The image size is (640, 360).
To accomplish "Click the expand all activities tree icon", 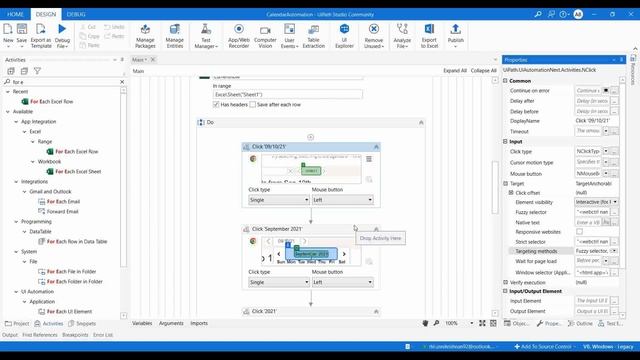I will [x=11, y=71].
